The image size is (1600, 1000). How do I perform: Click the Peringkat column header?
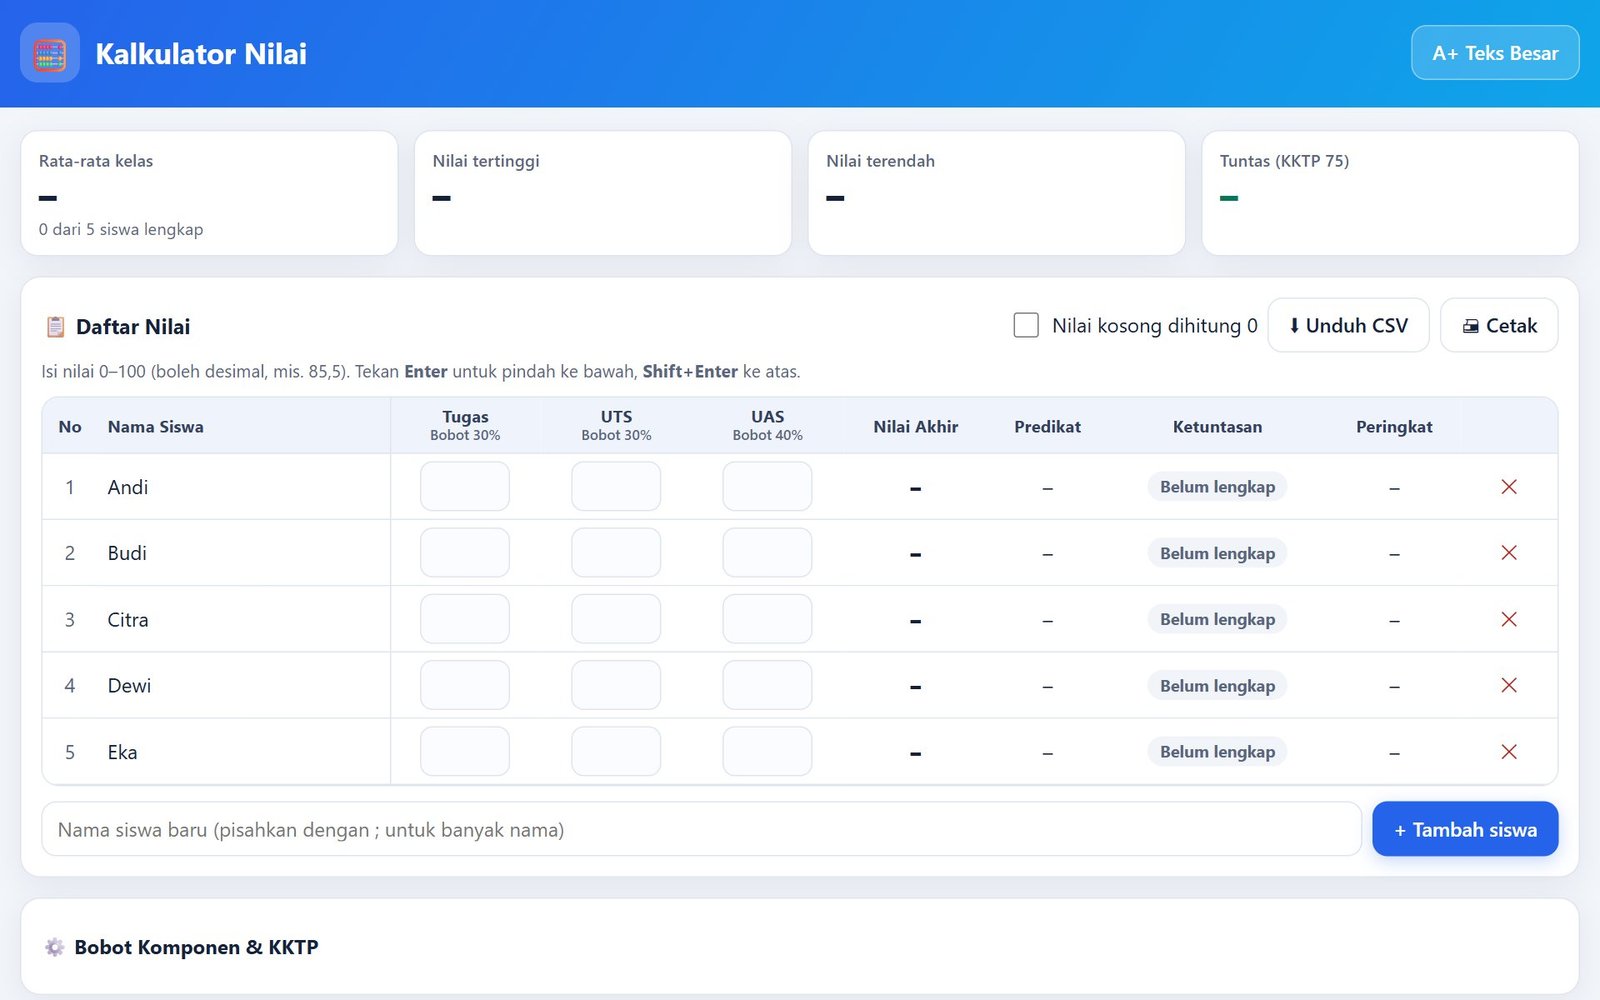pyautogui.click(x=1394, y=427)
